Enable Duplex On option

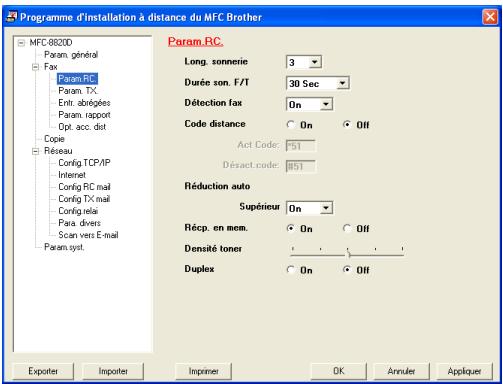tap(291, 269)
